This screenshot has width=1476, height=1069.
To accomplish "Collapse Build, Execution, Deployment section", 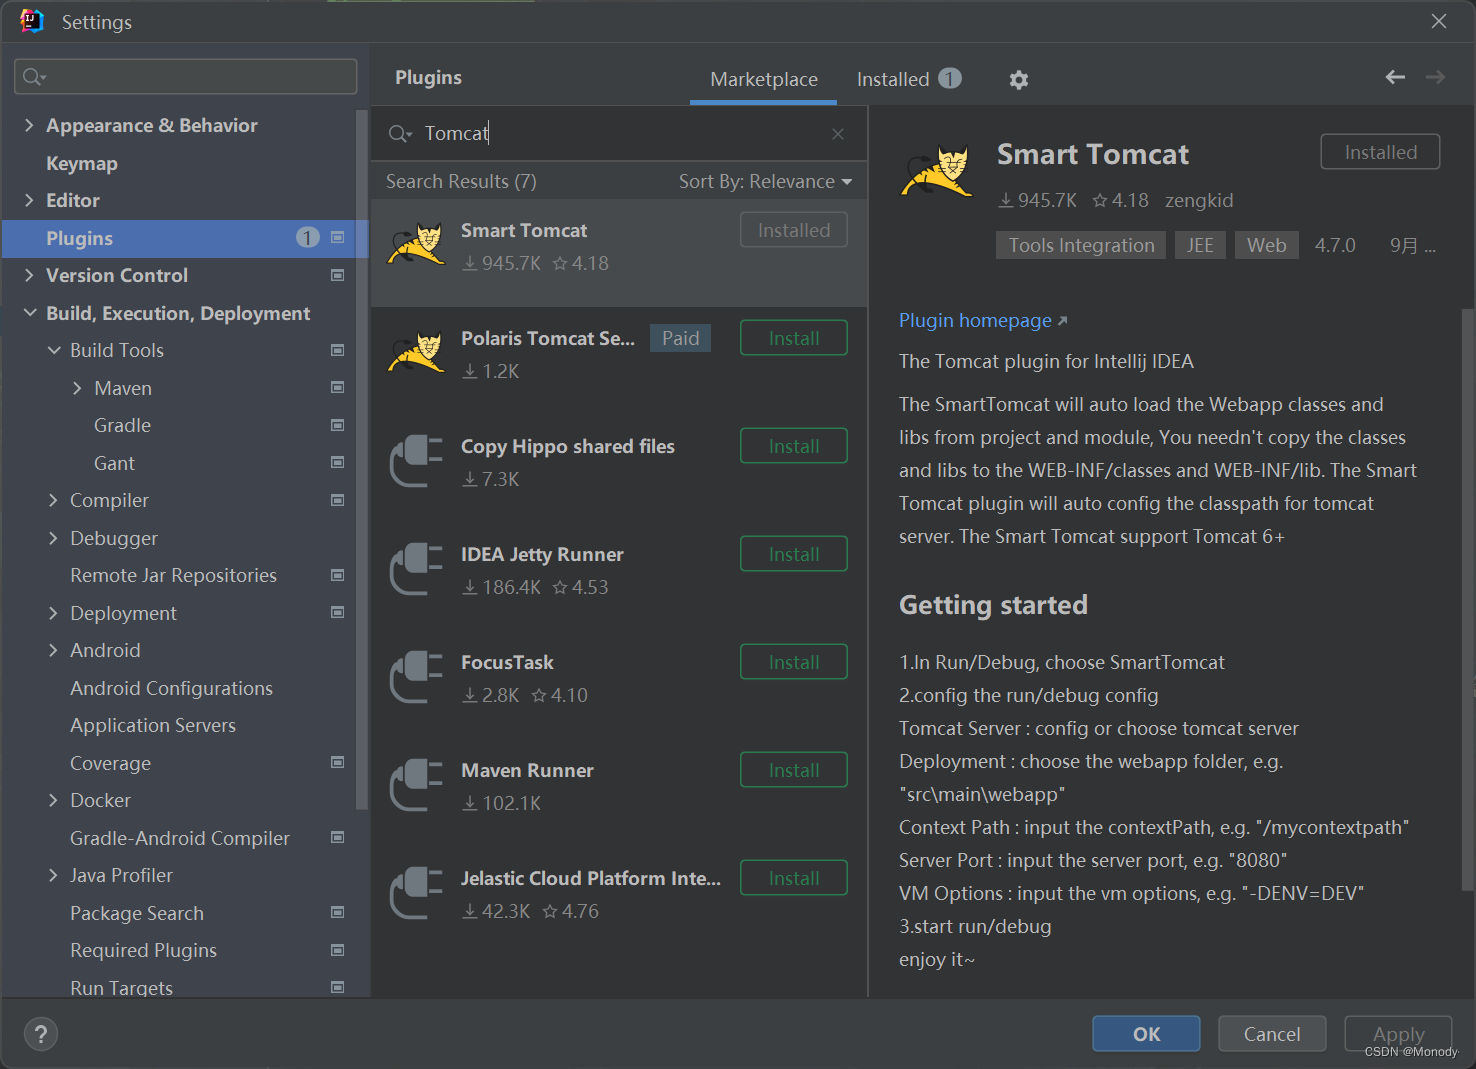I will tap(29, 313).
